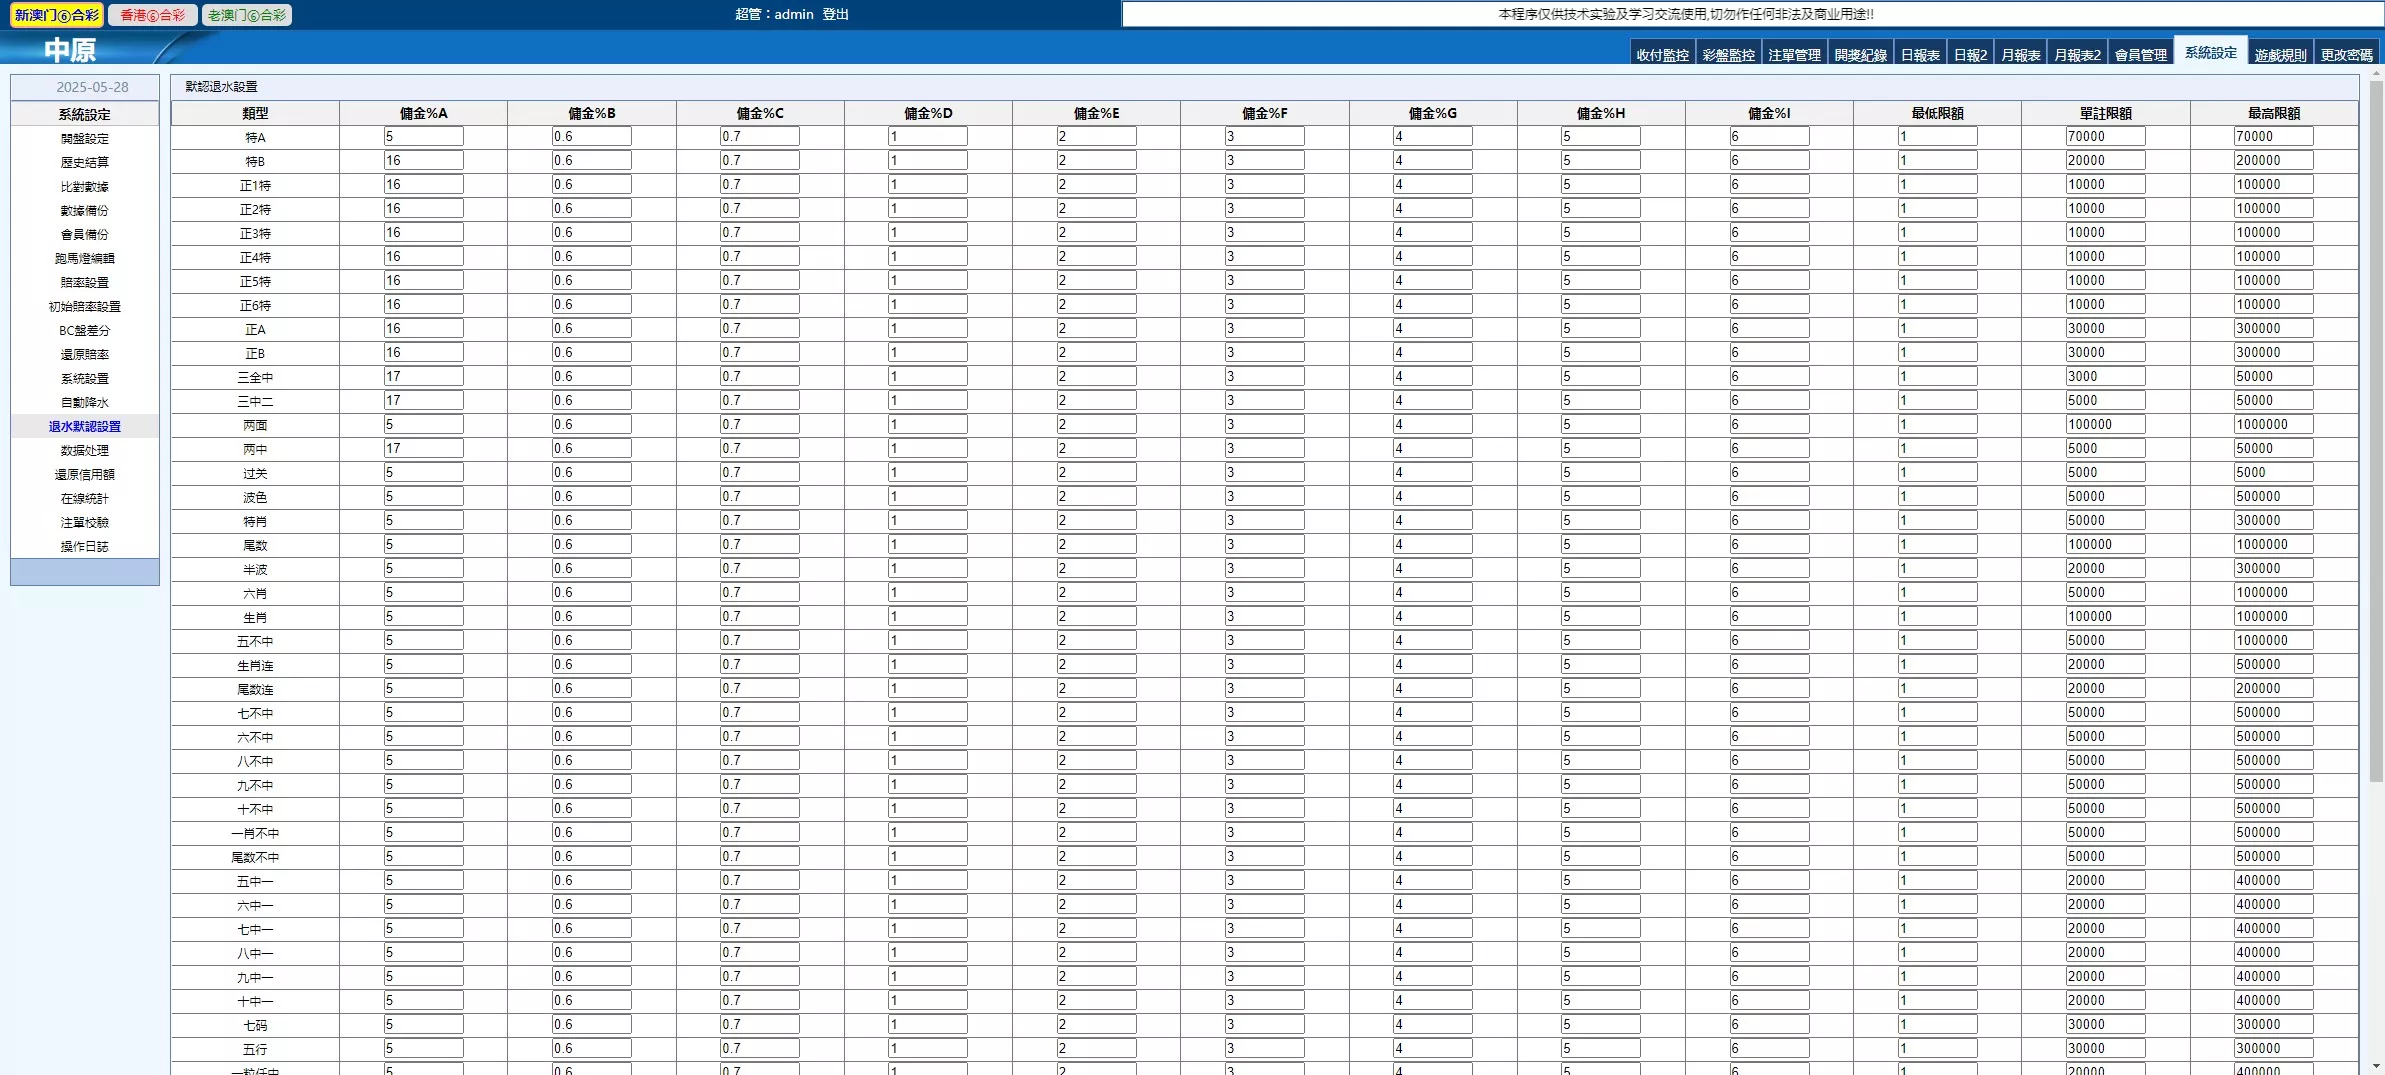
Task: Open 跑馬燈編輯 in the sidebar
Action: point(85,259)
